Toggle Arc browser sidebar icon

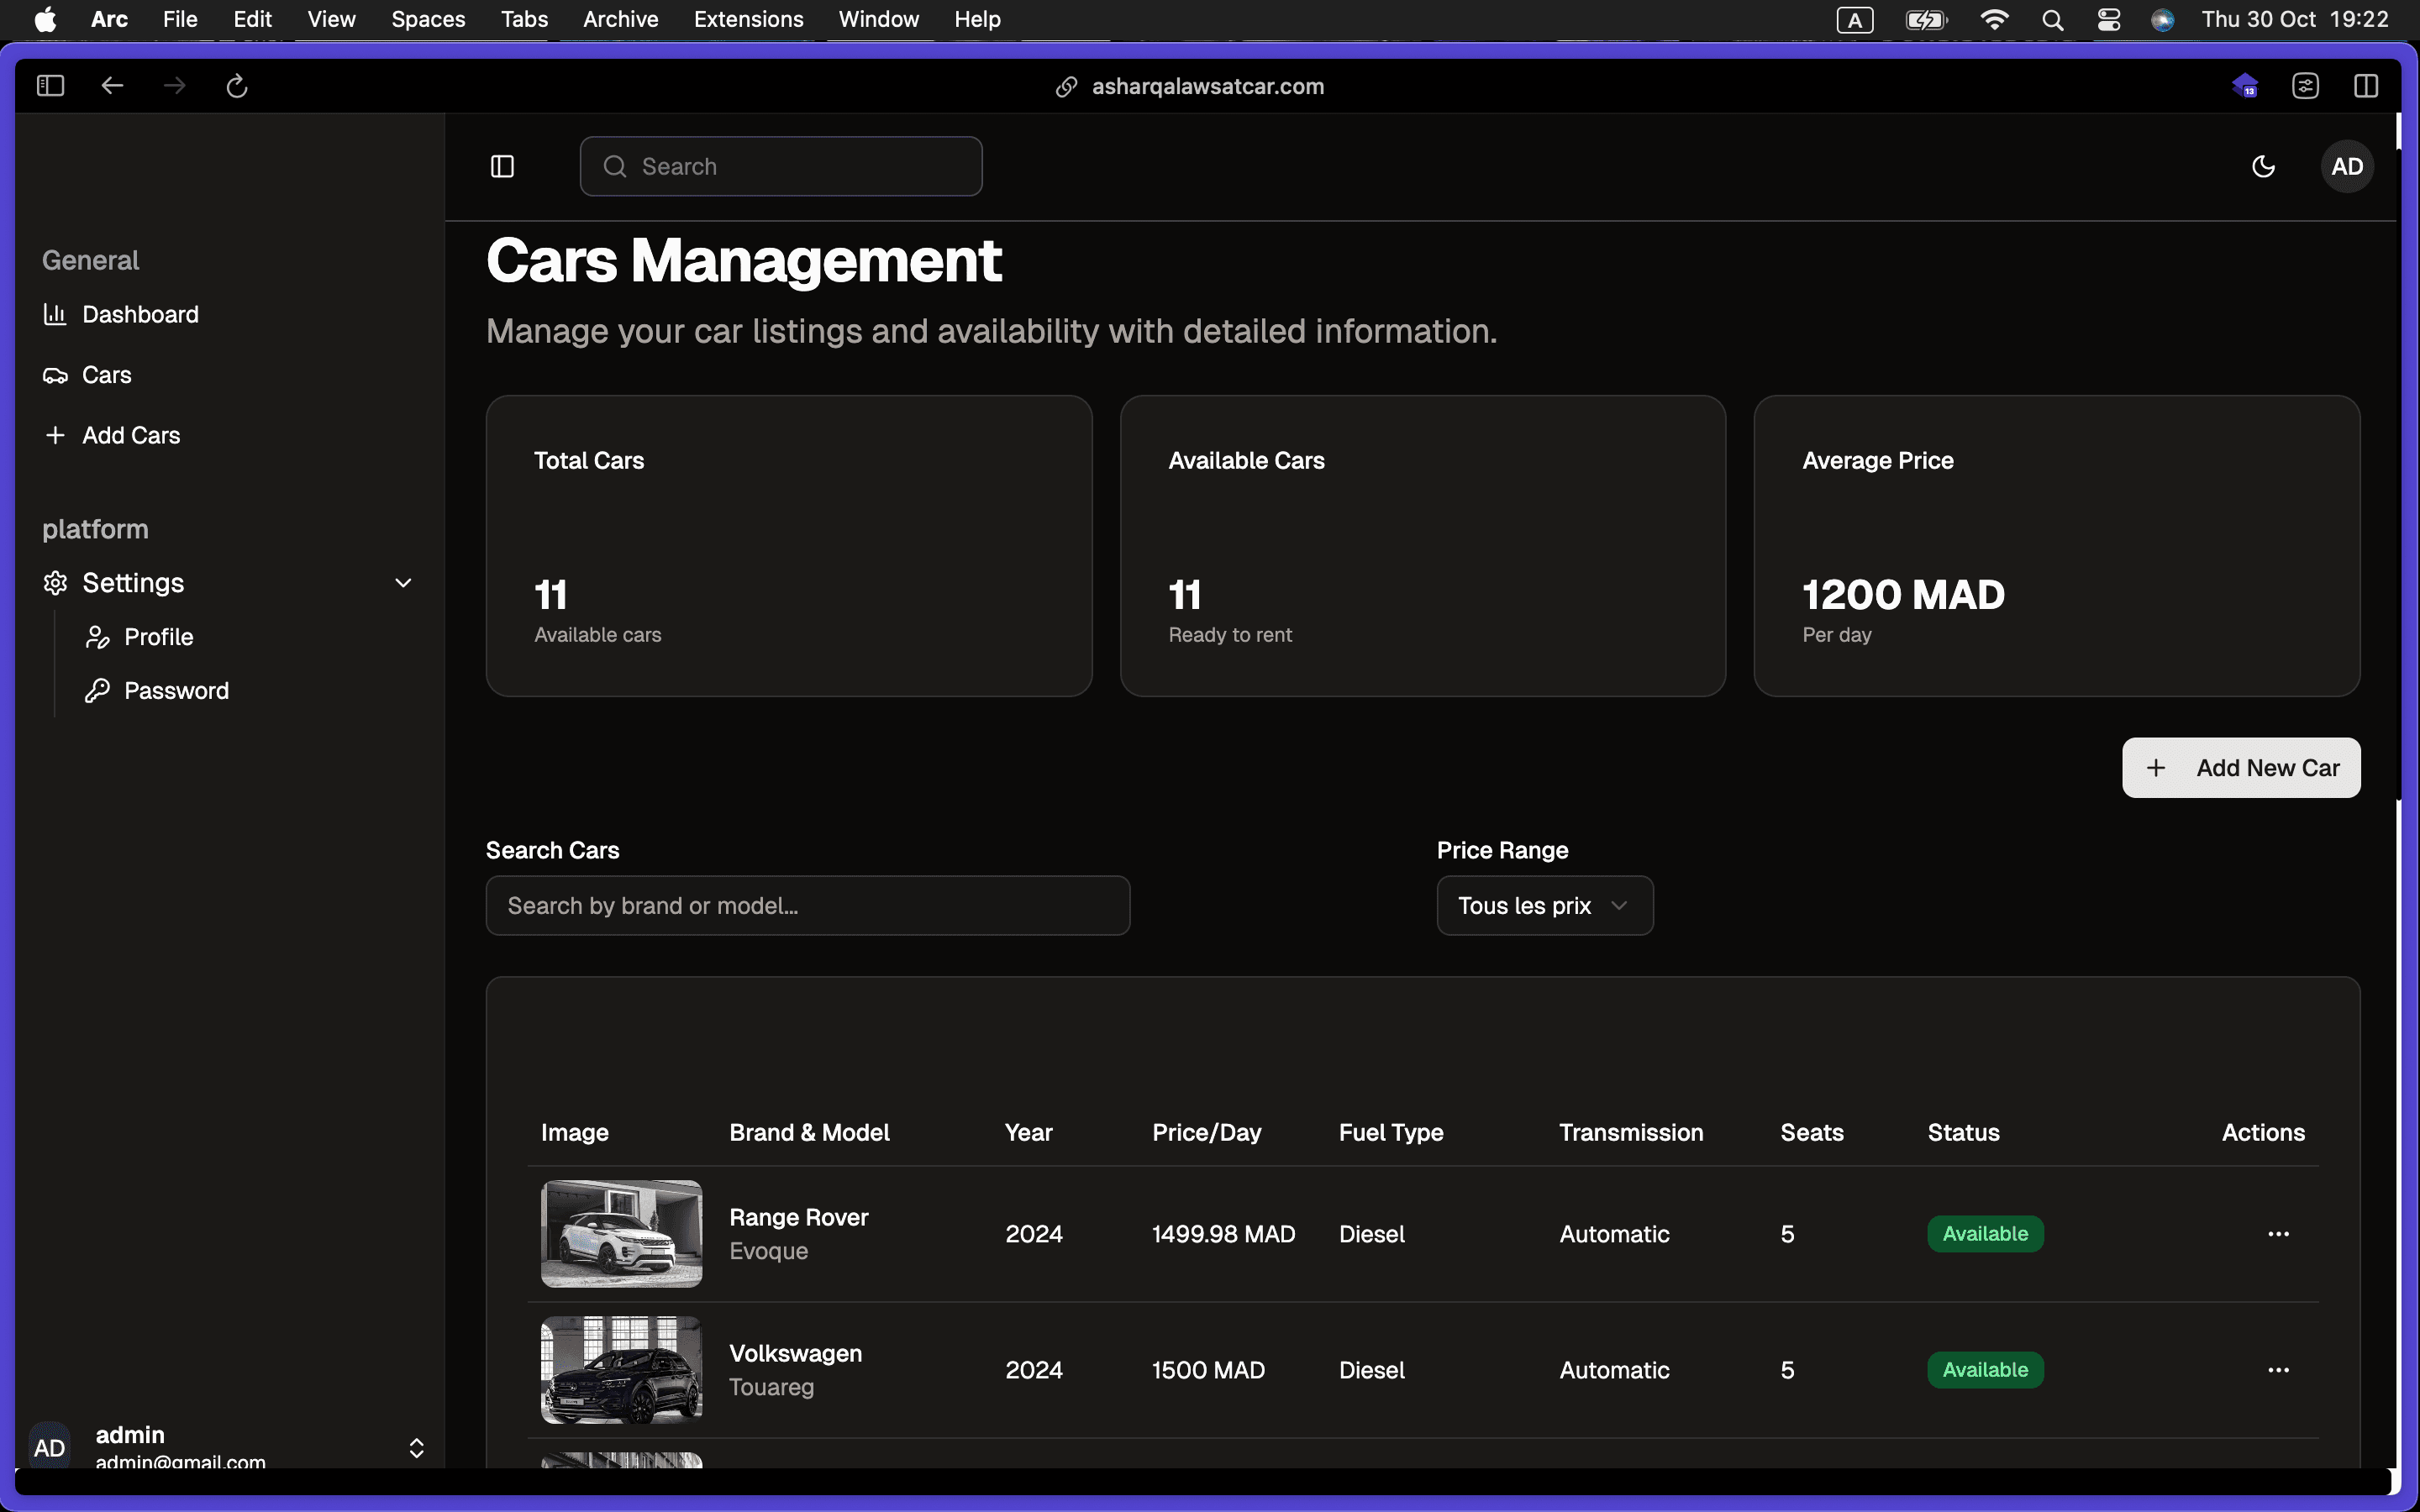tap(50, 86)
